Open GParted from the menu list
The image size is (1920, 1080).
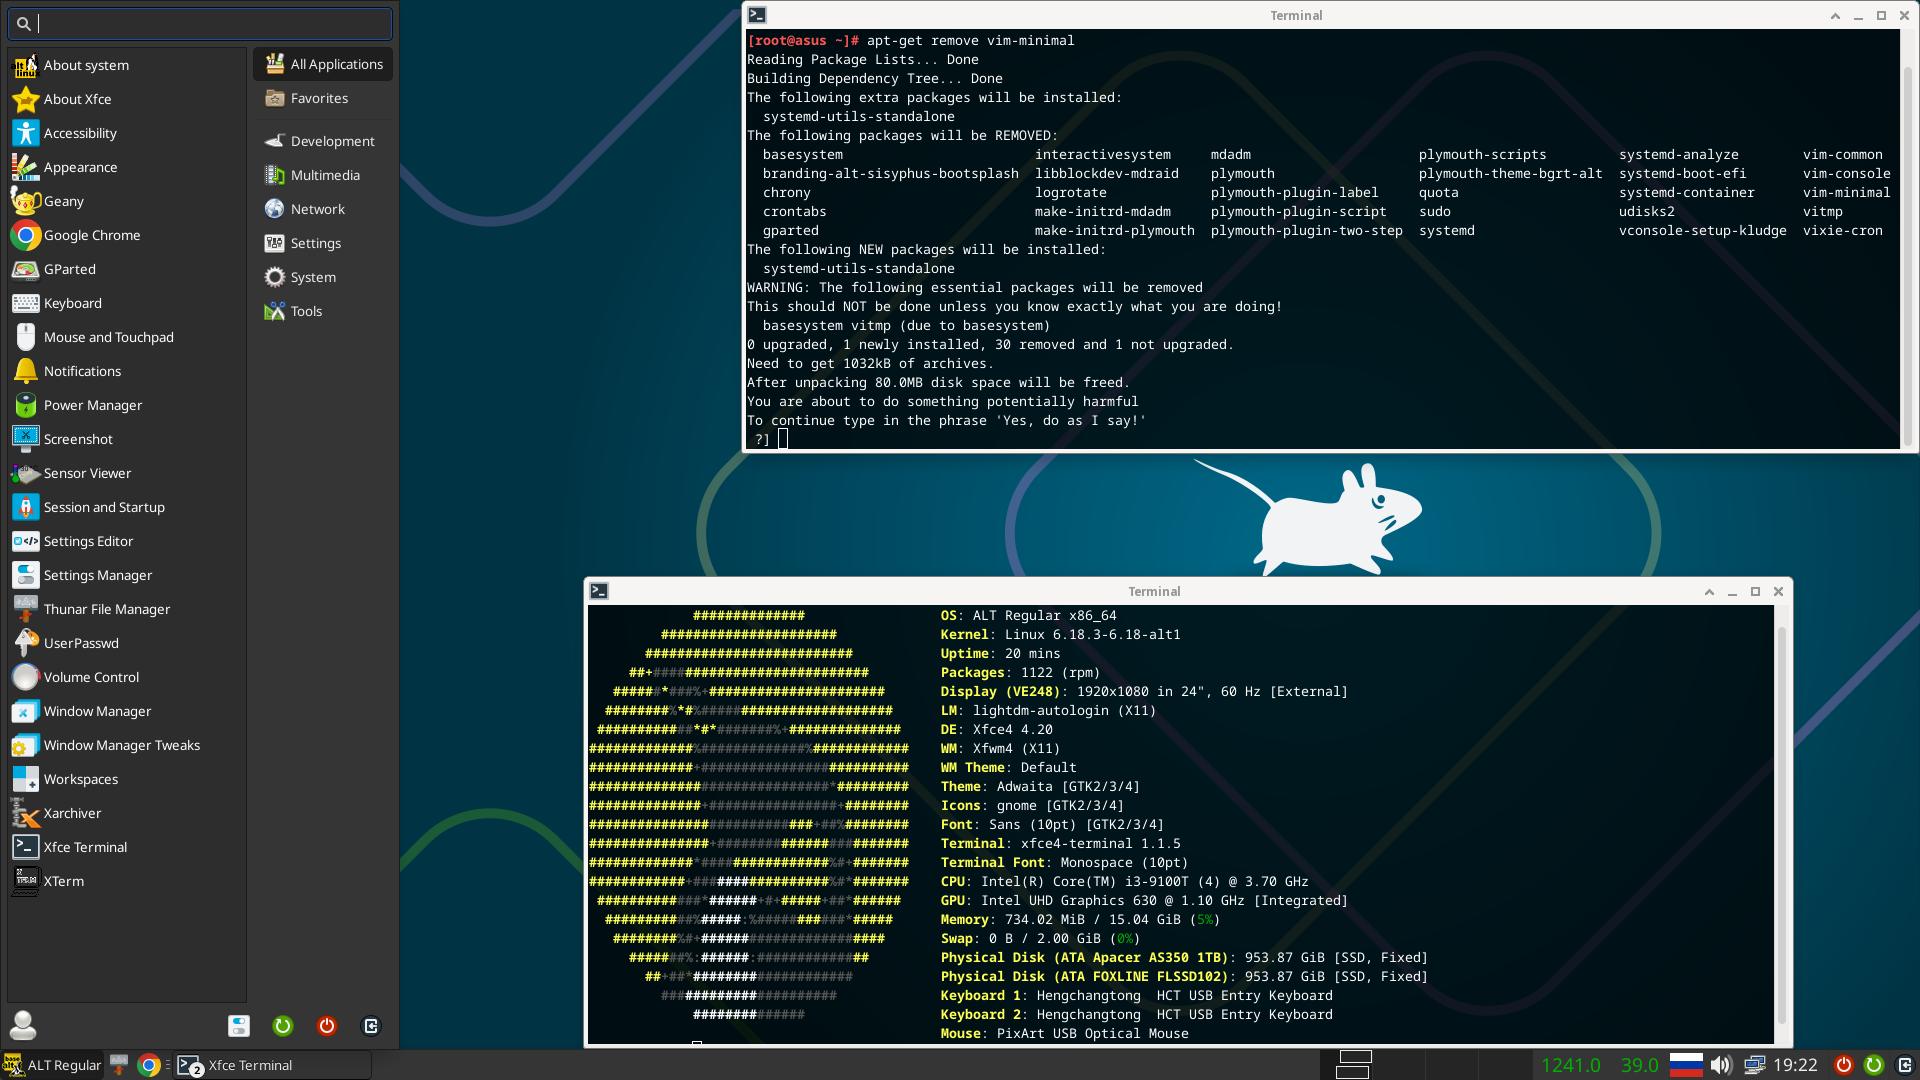[x=69, y=269]
